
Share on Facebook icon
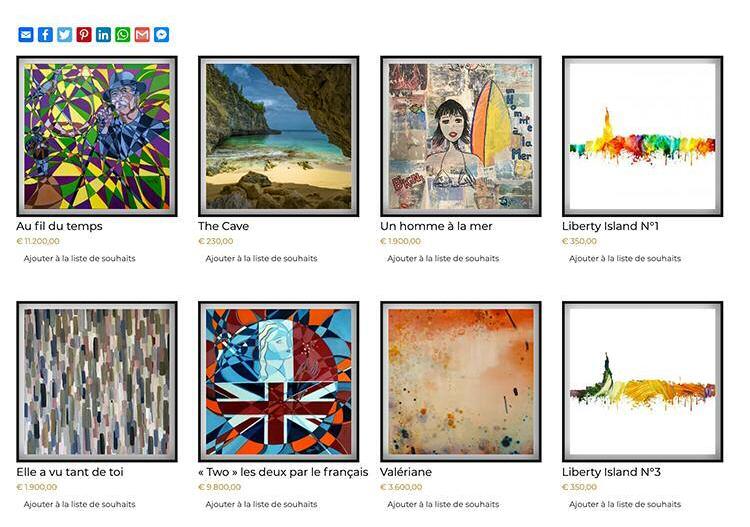click(45, 34)
